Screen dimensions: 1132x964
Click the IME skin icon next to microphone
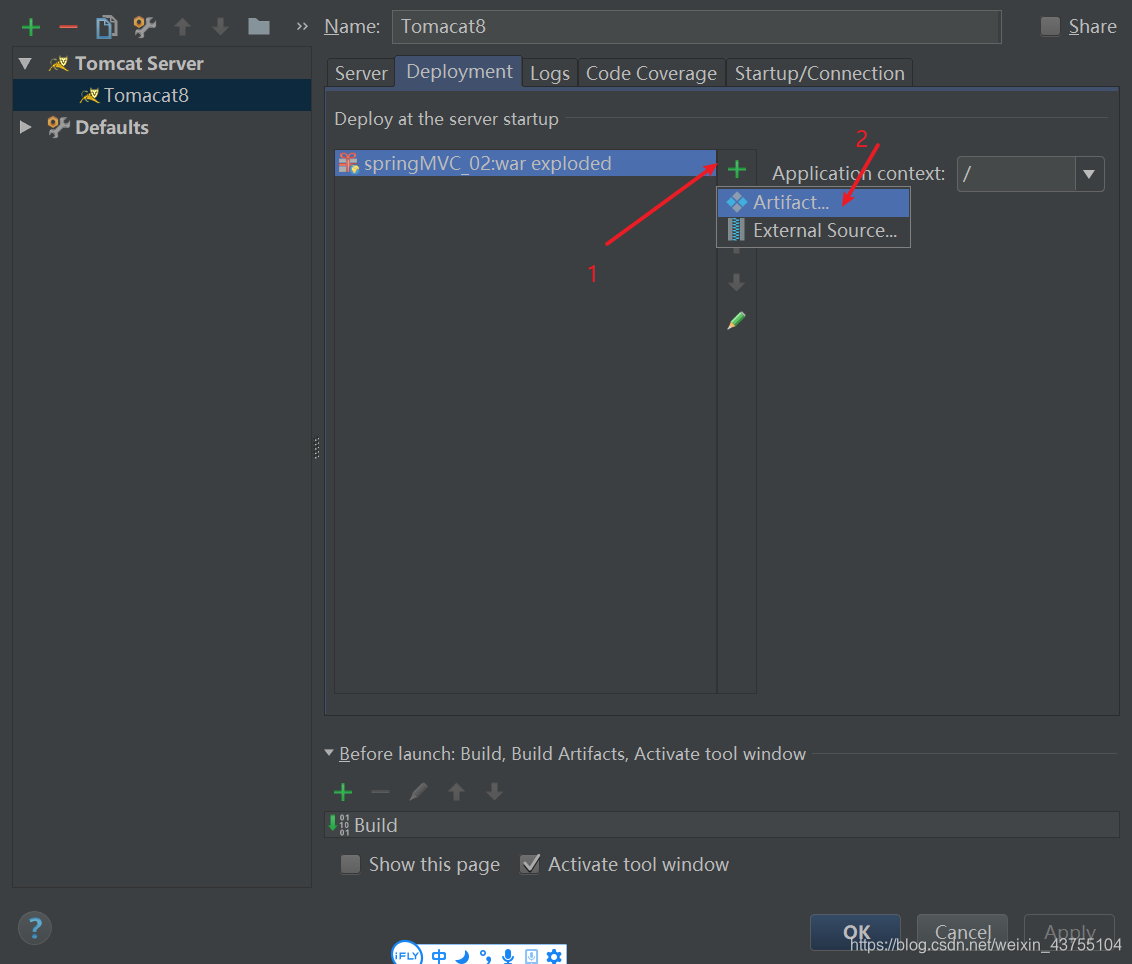[x=531, y=956]
